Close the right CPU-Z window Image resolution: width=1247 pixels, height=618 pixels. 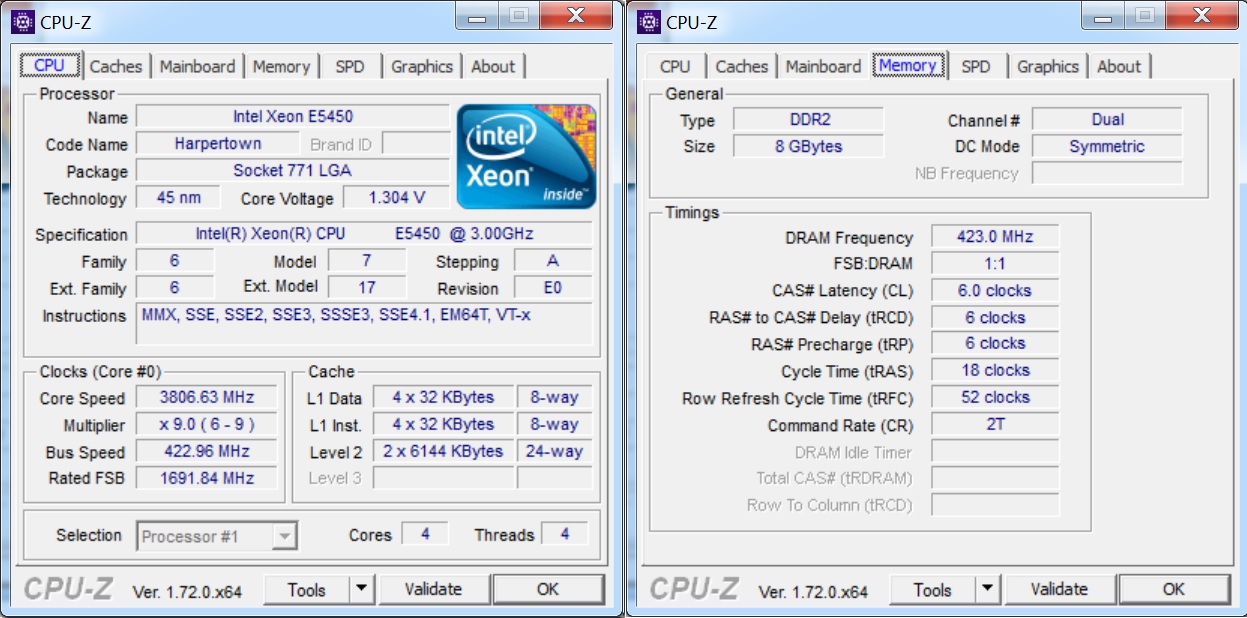1201,15
